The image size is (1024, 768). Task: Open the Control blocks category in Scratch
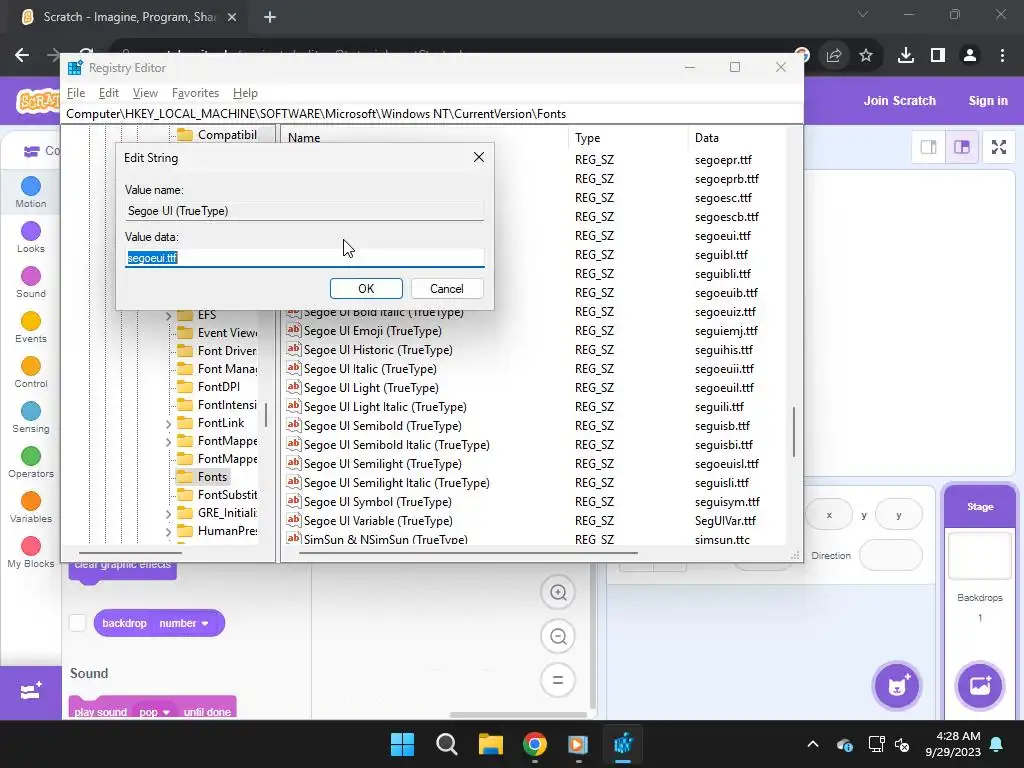(31, 372)
